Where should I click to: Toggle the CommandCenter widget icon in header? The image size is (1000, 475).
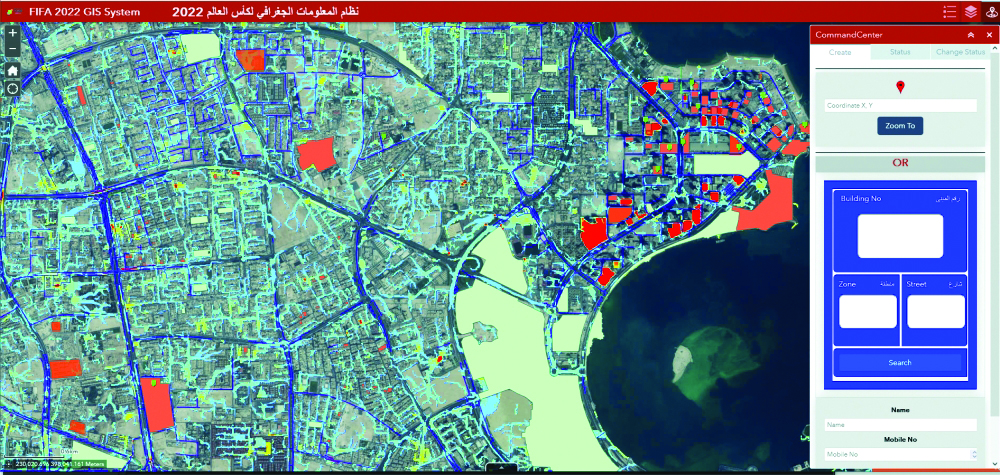(990, 11)
